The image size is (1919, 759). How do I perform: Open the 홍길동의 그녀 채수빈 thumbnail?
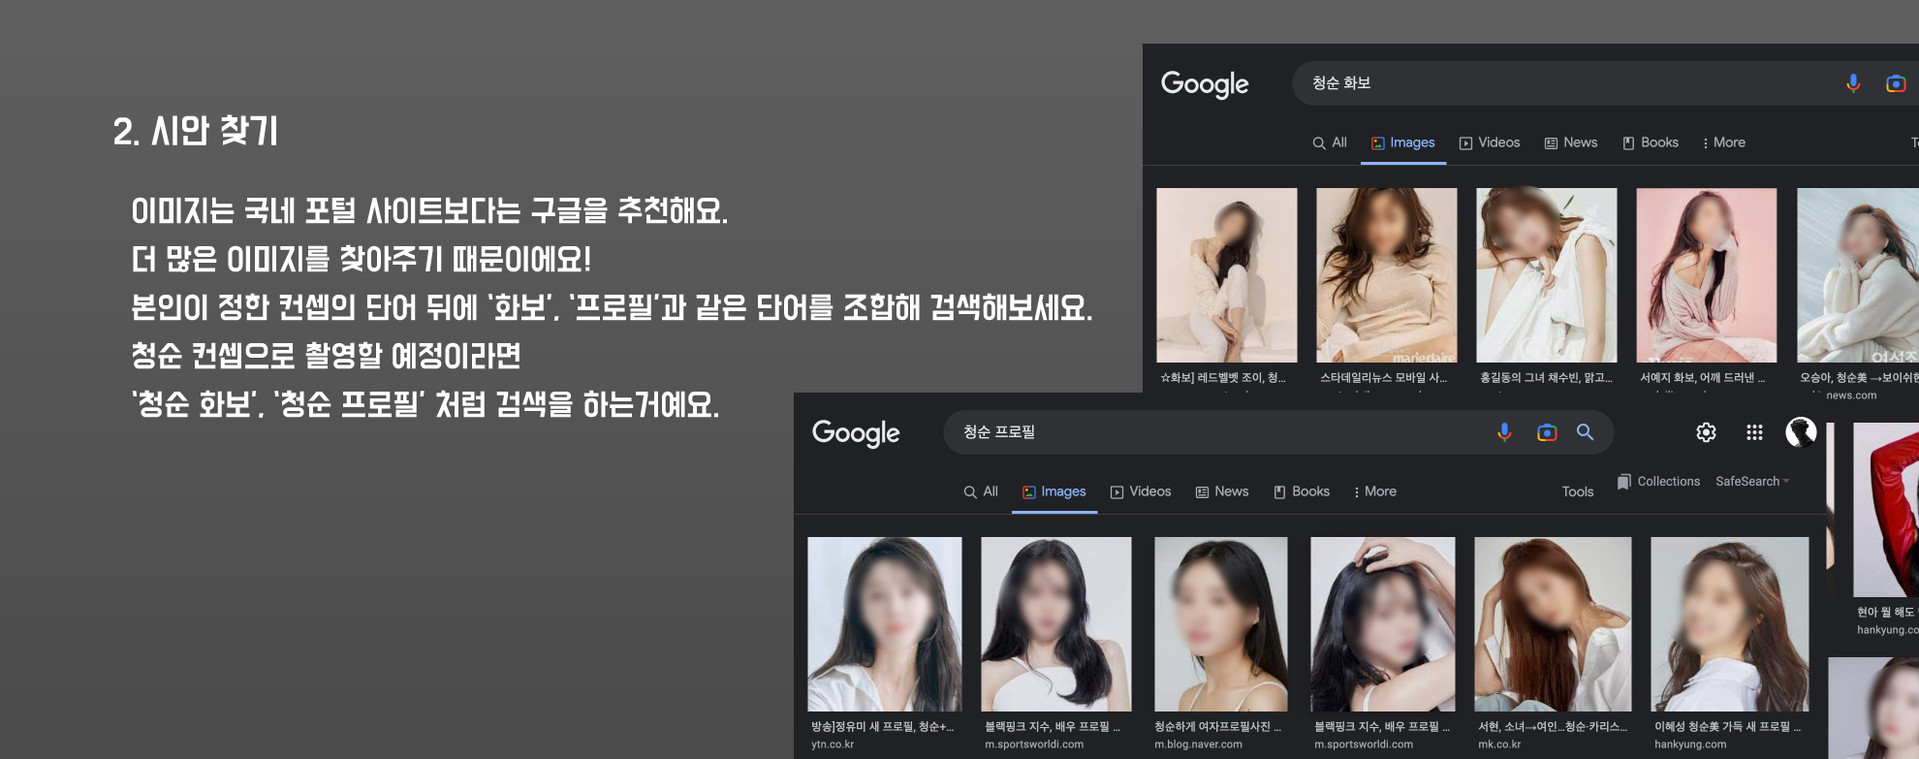coord(1546,275)
